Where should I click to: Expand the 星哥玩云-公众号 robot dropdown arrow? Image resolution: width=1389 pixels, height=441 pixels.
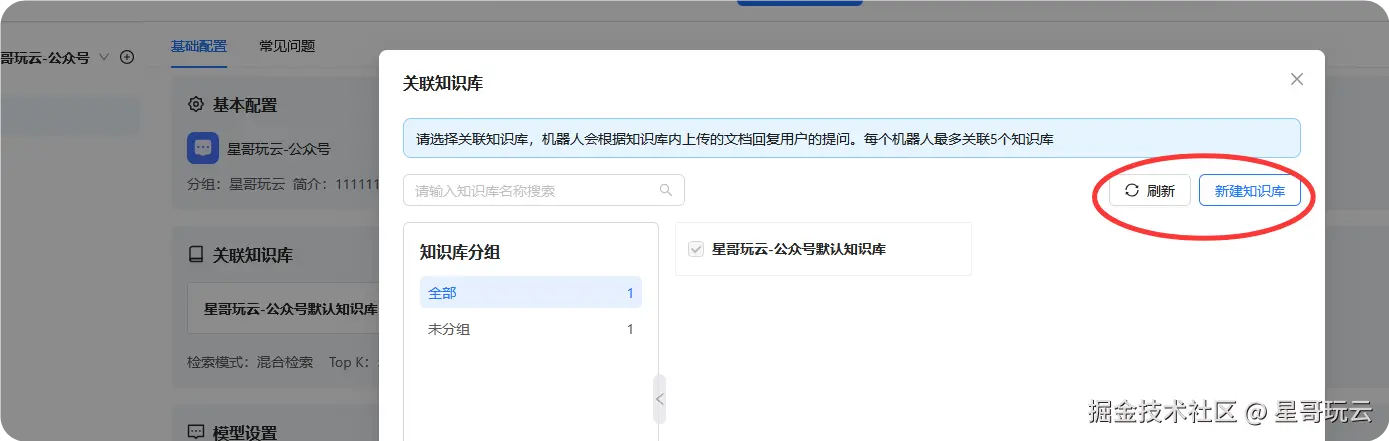tap(104, 57)
